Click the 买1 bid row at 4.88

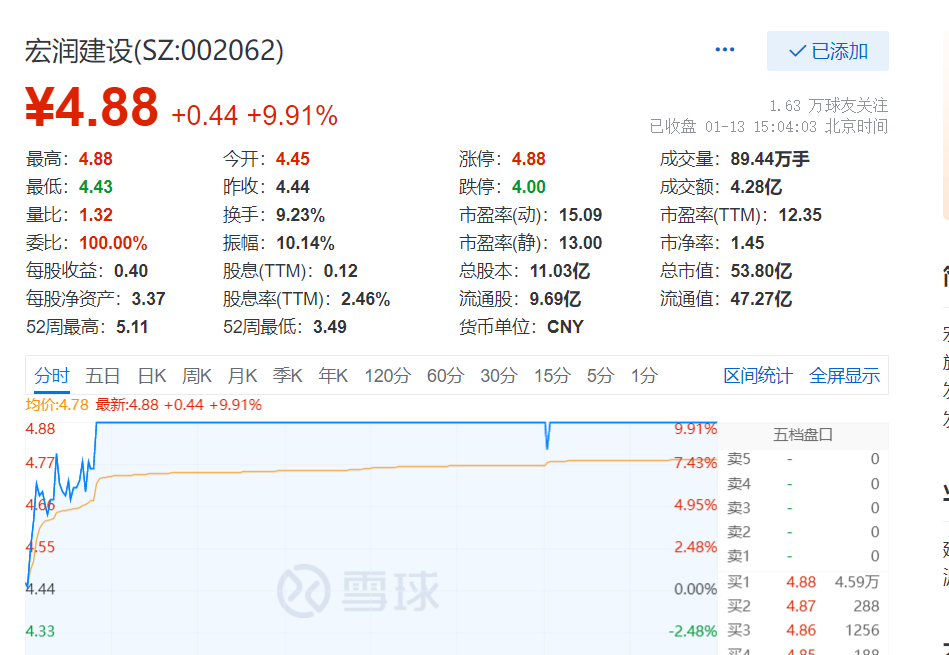click(803, 582)
